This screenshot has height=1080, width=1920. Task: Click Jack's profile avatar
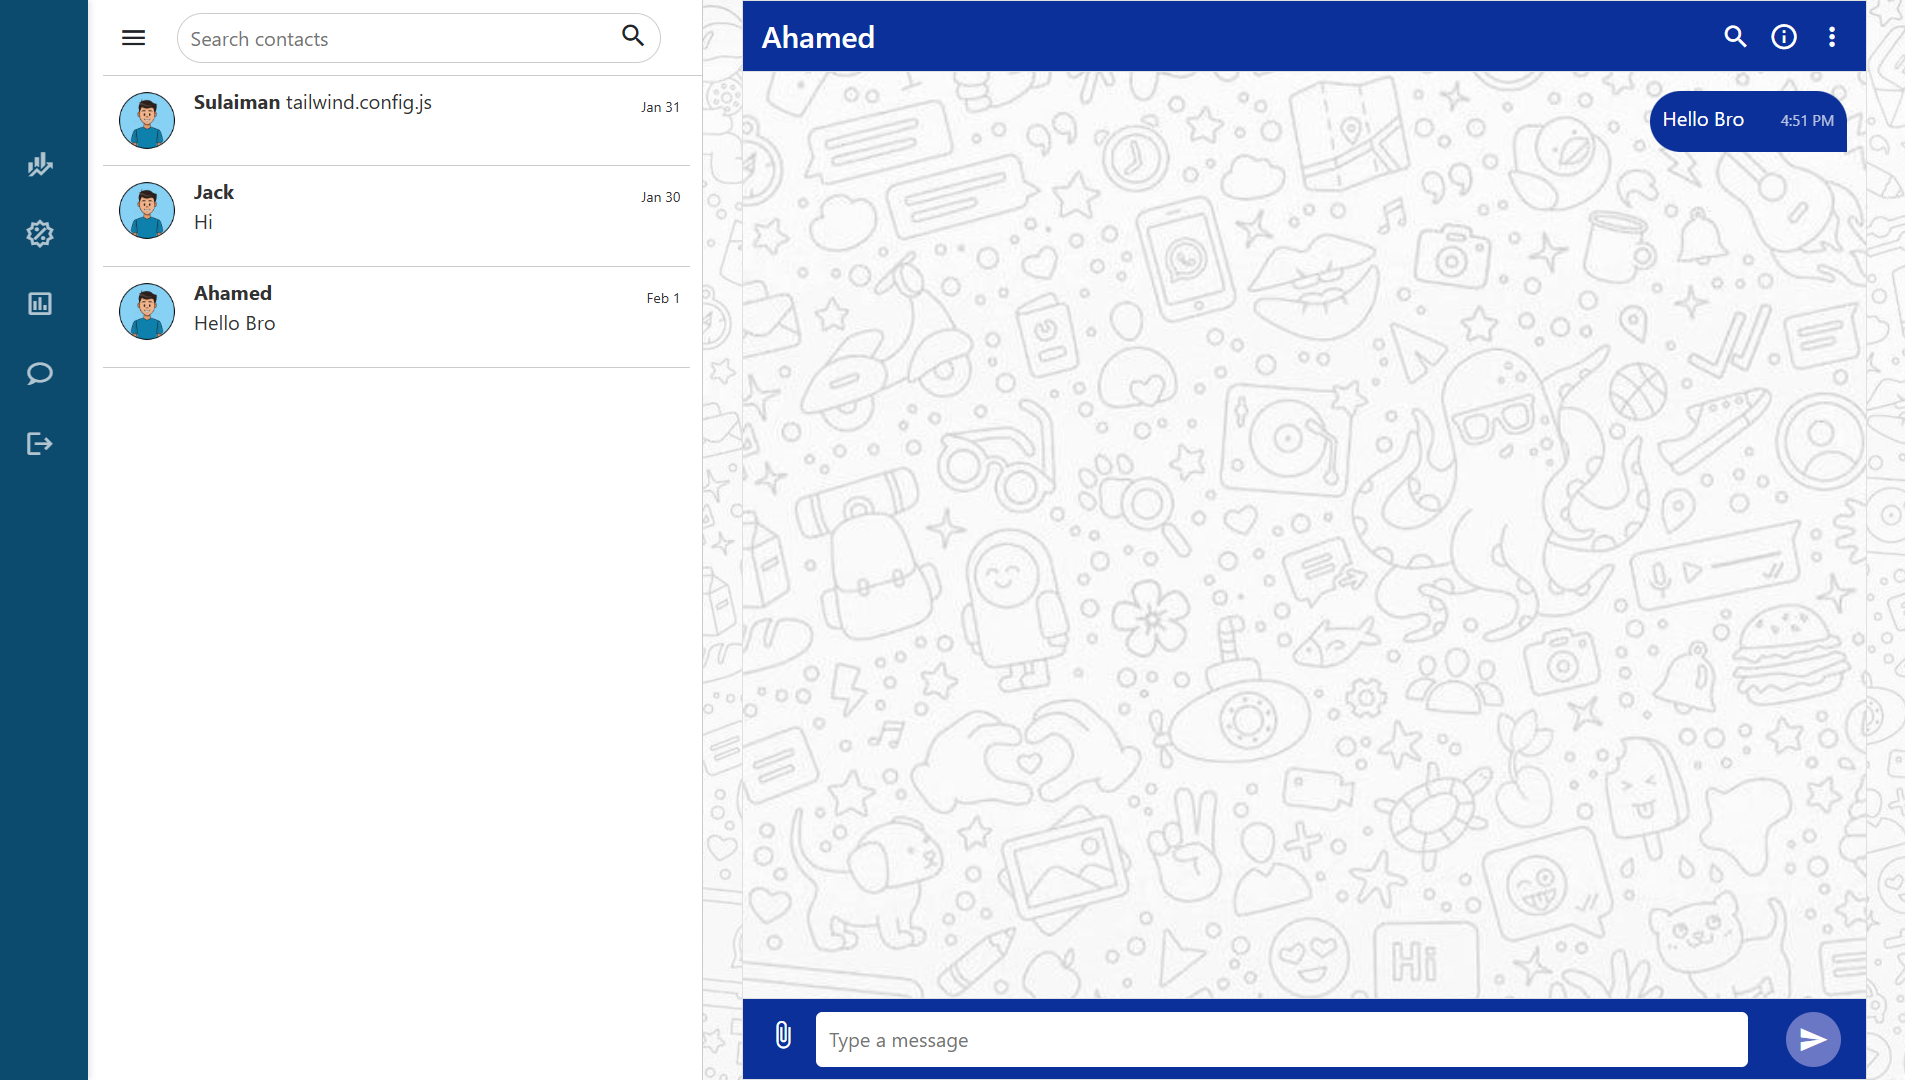click(147, 211)
